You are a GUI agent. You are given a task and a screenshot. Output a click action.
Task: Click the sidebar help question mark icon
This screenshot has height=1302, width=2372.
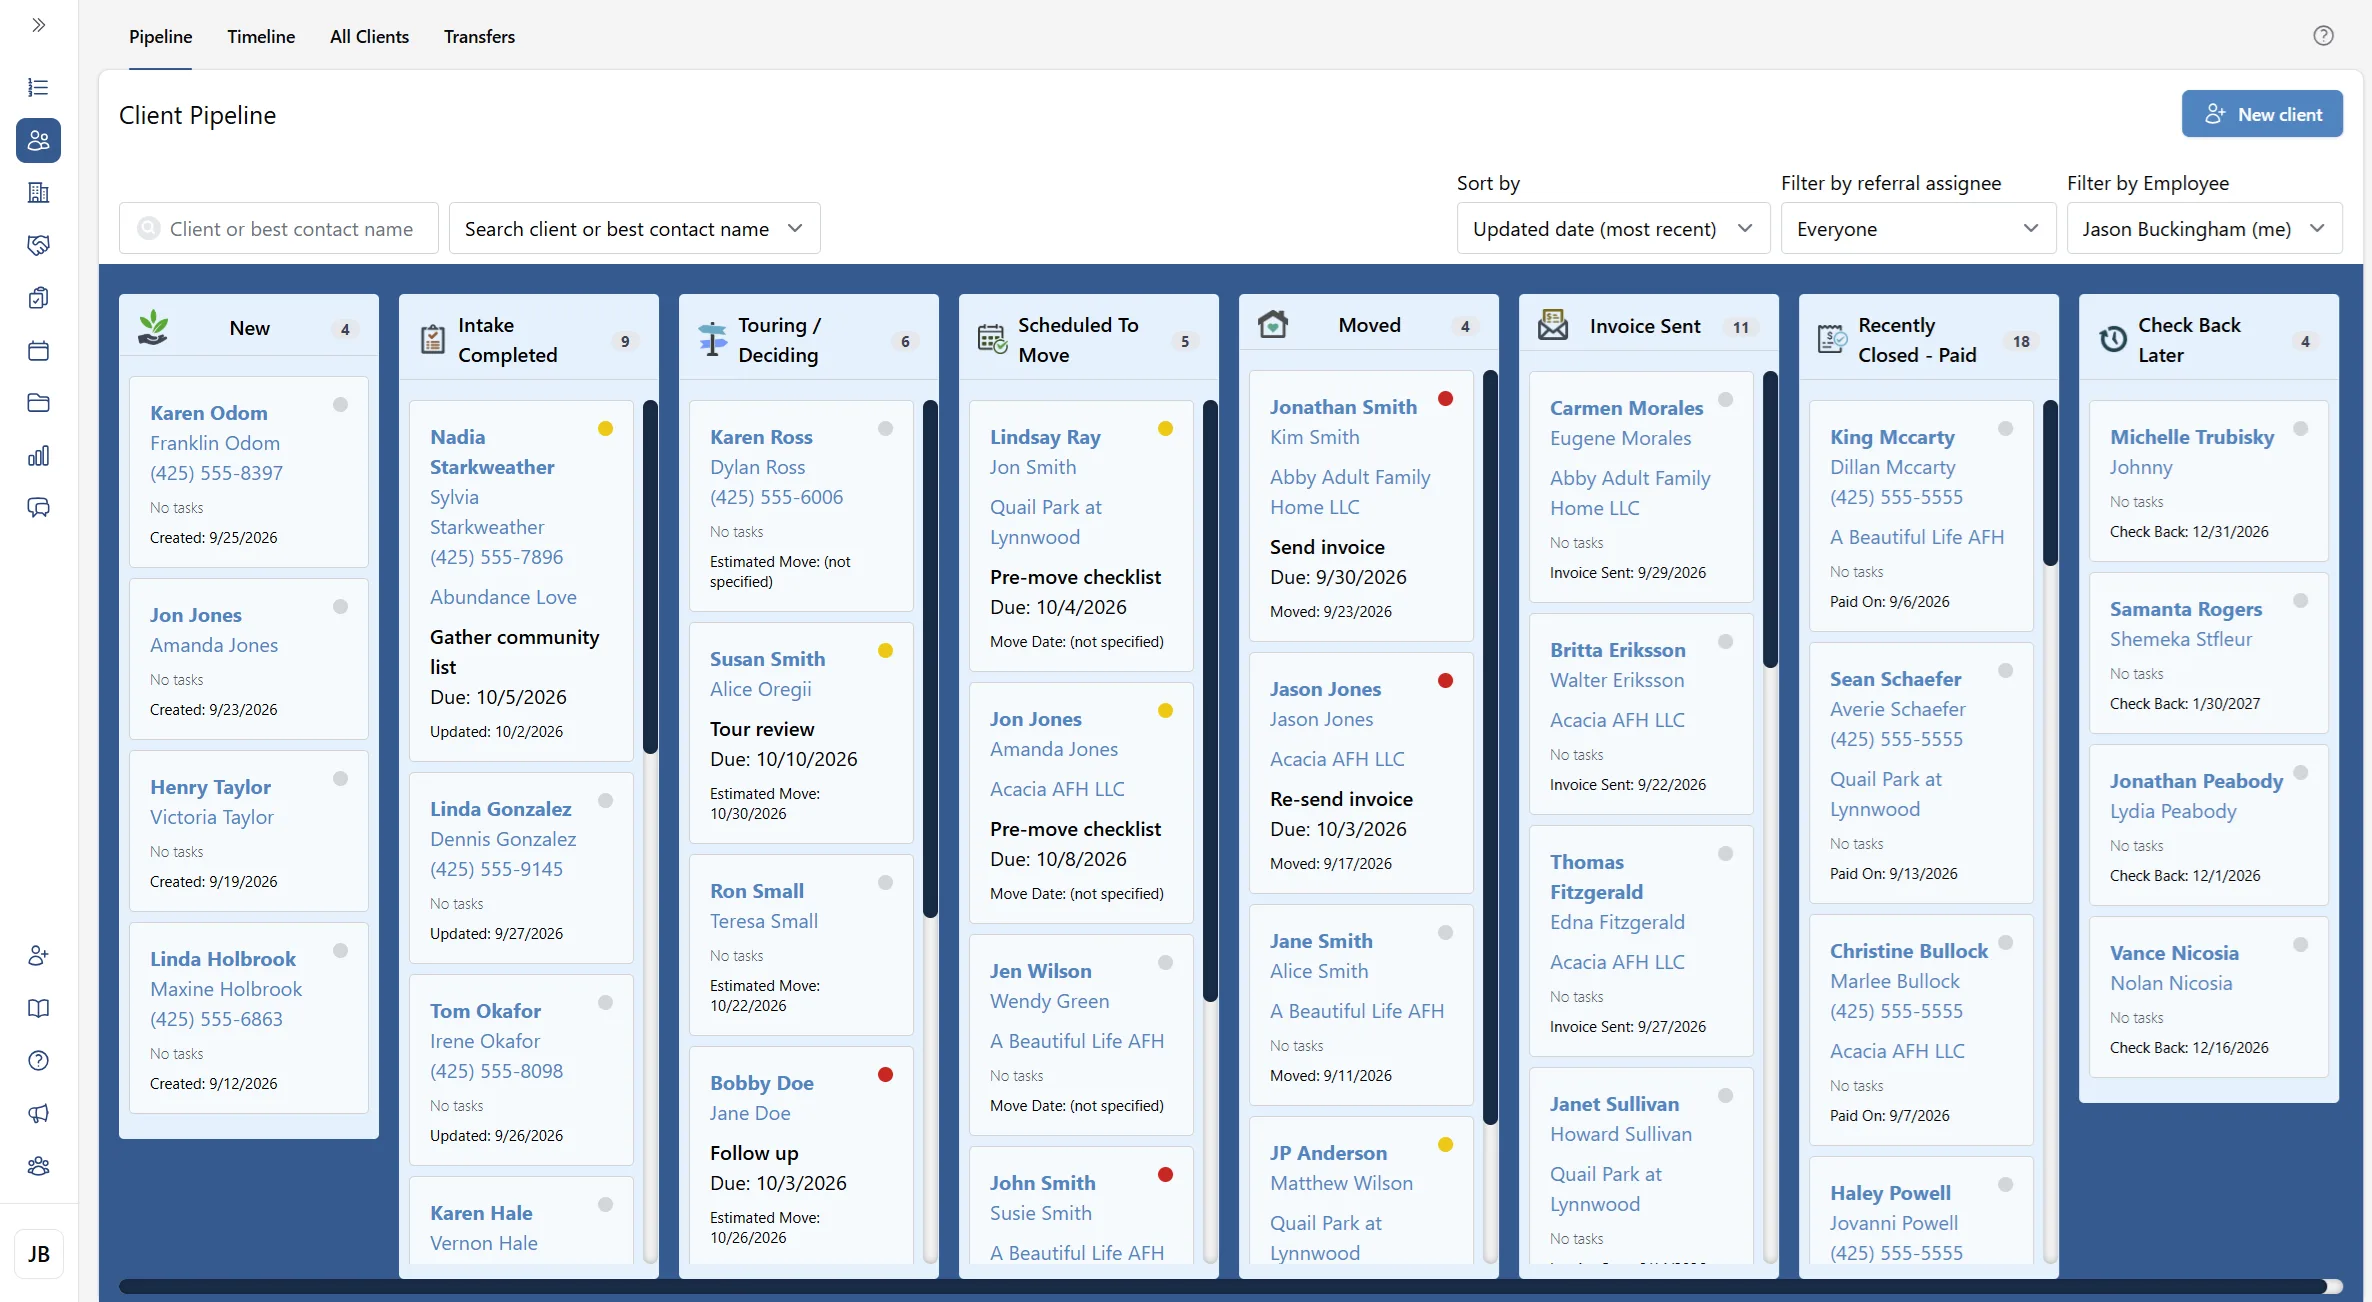tap(38, 1061)
